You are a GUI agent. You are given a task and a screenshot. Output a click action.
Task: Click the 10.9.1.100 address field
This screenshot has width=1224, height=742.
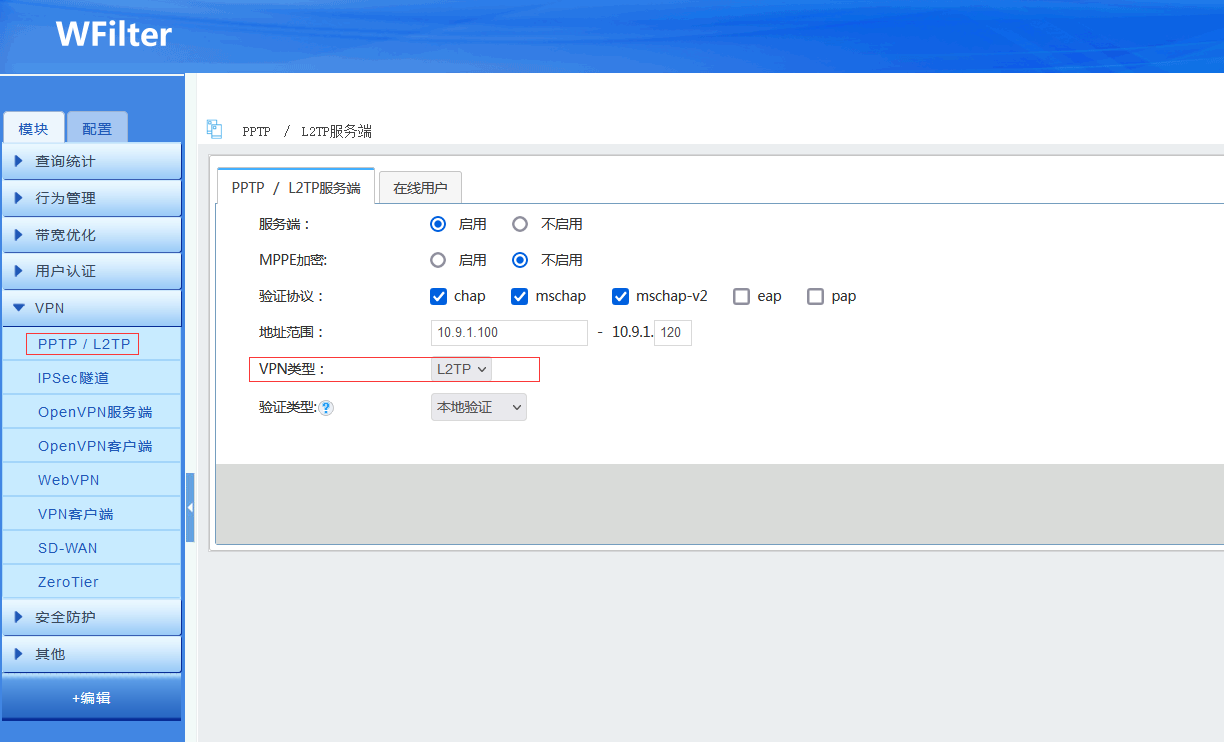pyautogui.click(x=509, y=333)
